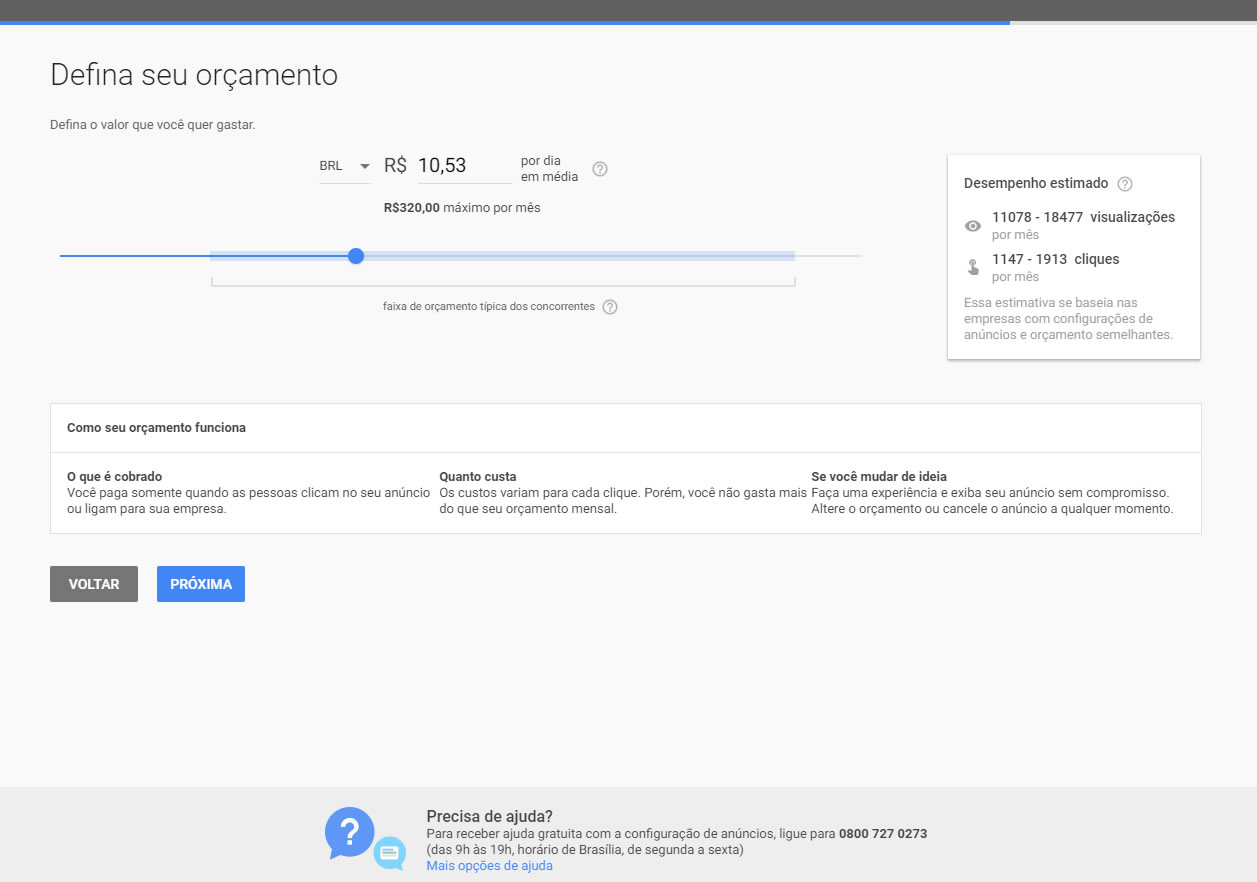Click the R$ currency symbol
The image size is (1257, 882).
(395, 166)
